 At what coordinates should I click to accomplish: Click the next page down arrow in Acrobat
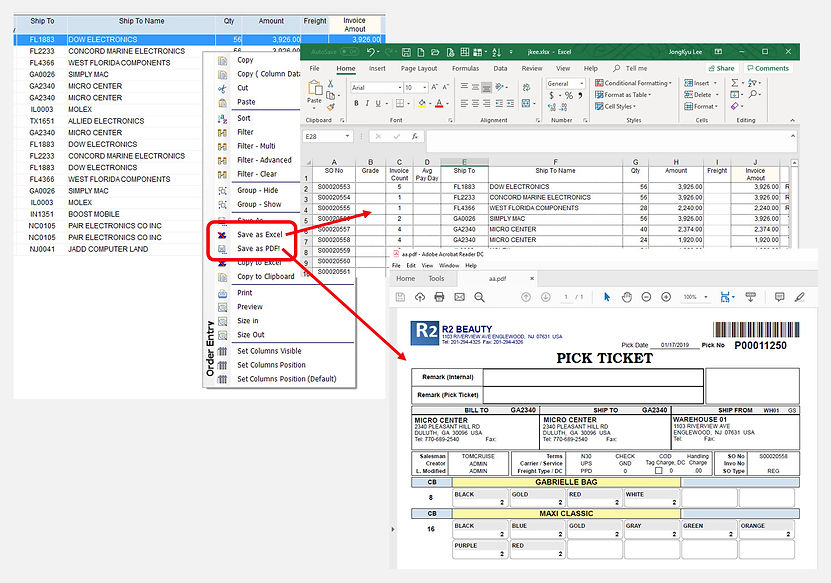click(x=546, y=297)
